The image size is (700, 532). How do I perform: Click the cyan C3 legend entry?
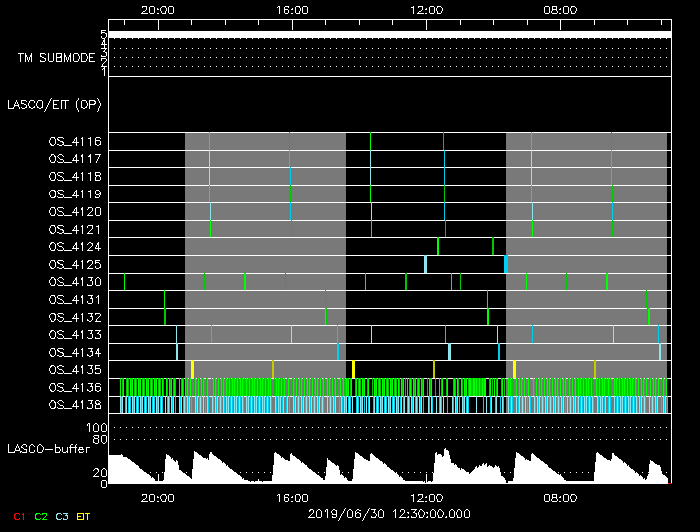point(62,517)
